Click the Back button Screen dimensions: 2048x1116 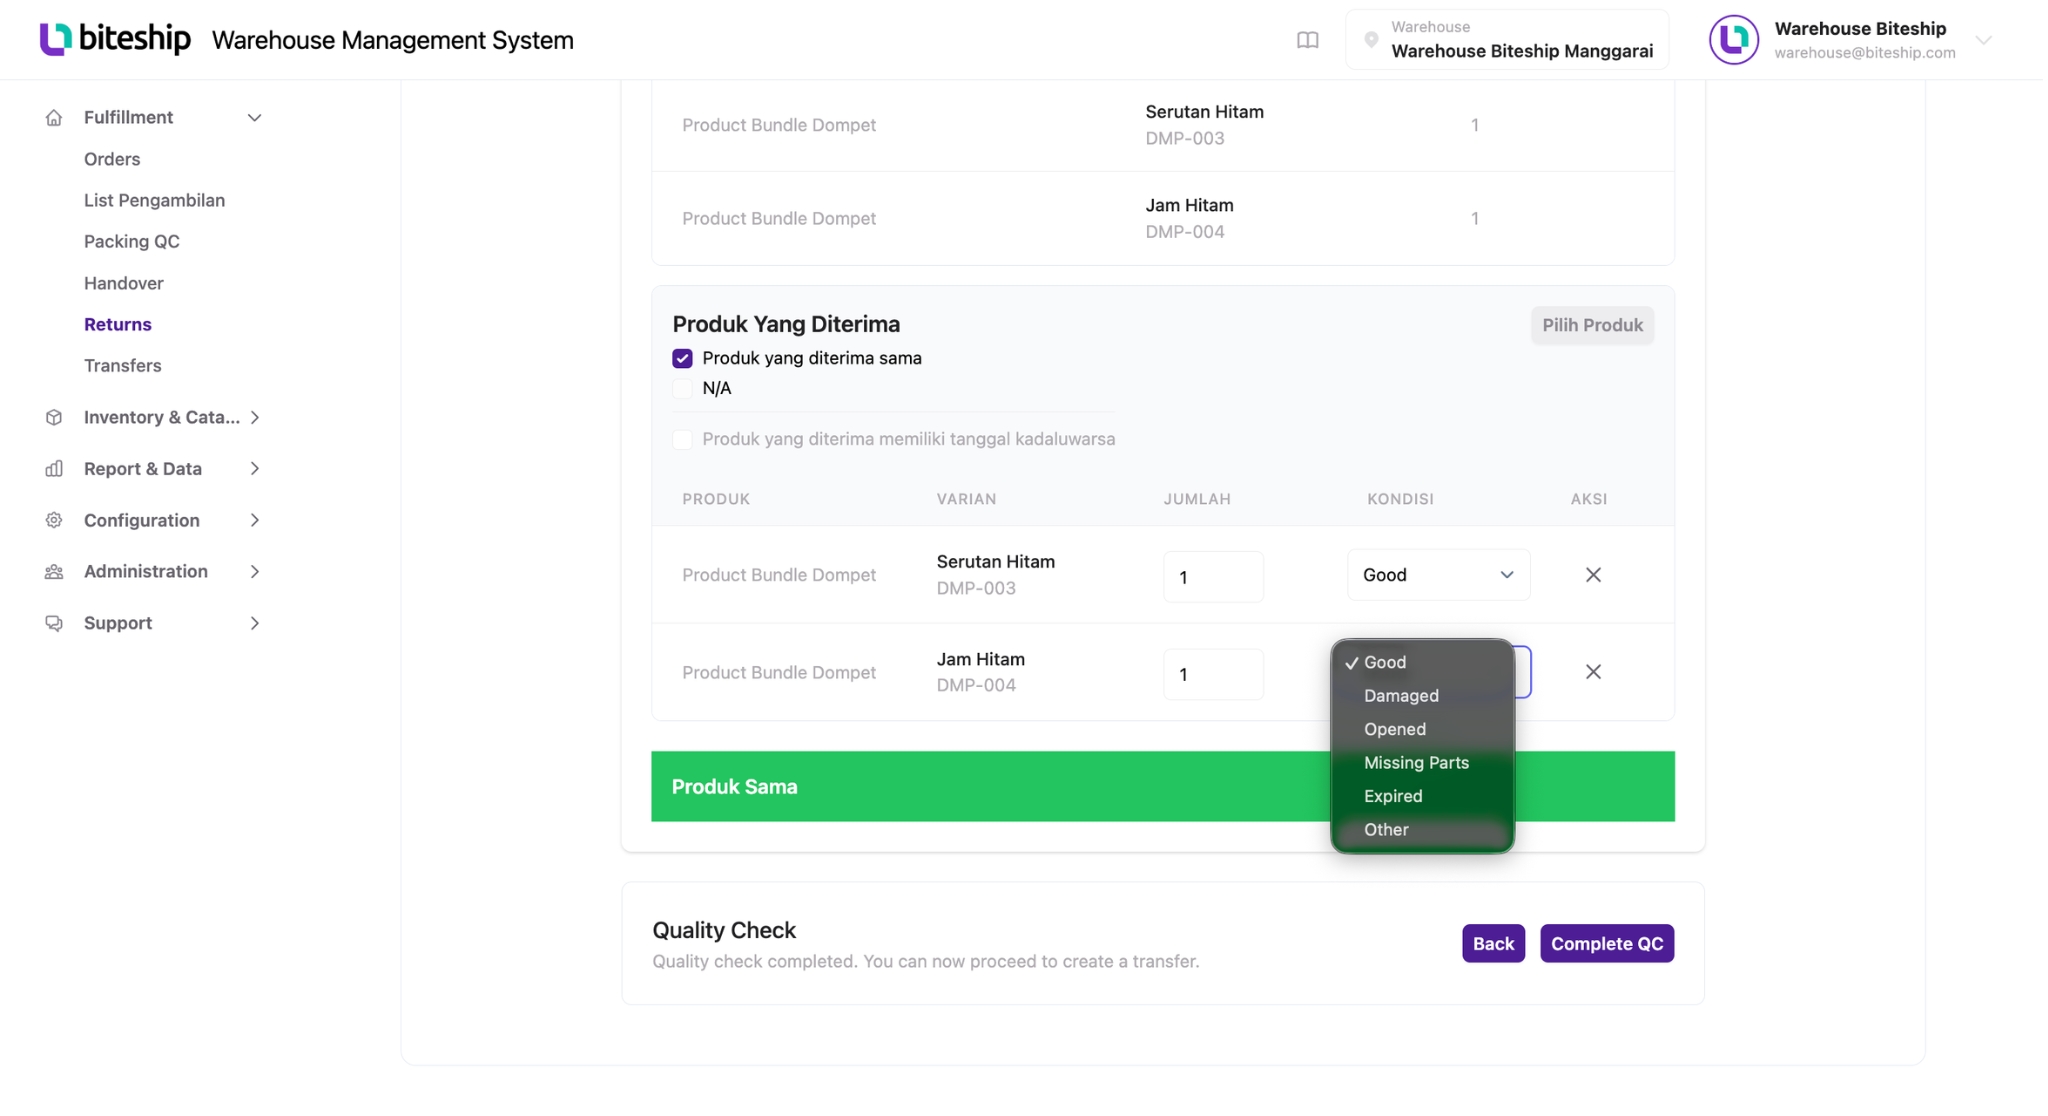(1493, 944)
